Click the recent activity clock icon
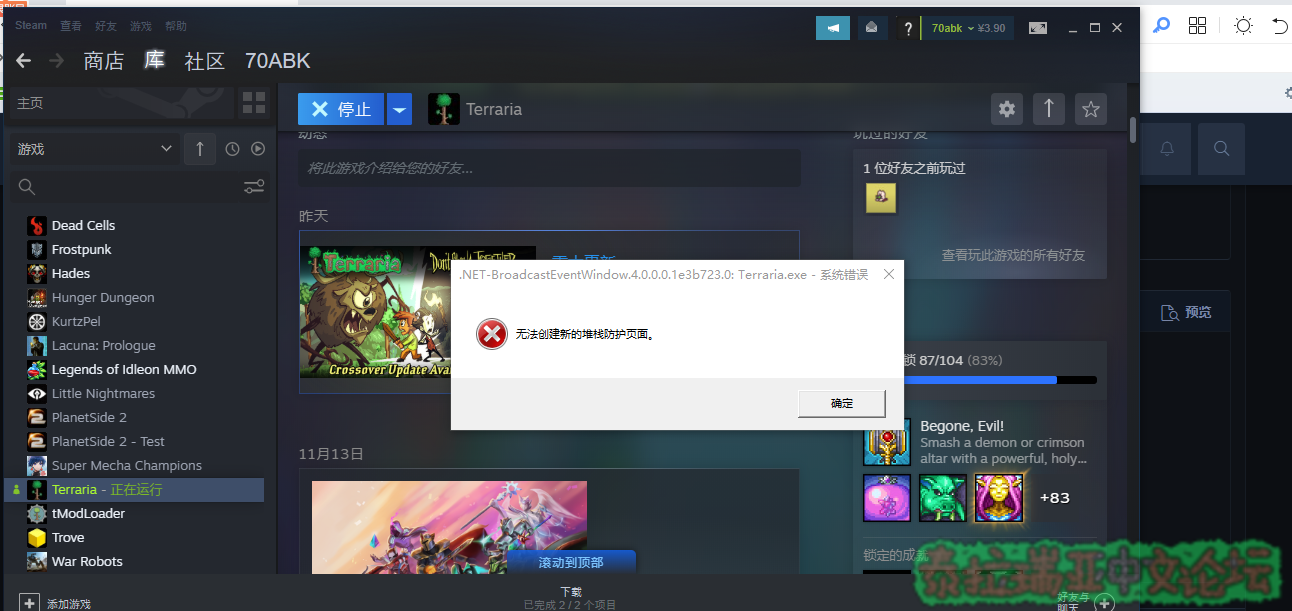This screenshot has height=611, width=1292. (x=232, y=149)
